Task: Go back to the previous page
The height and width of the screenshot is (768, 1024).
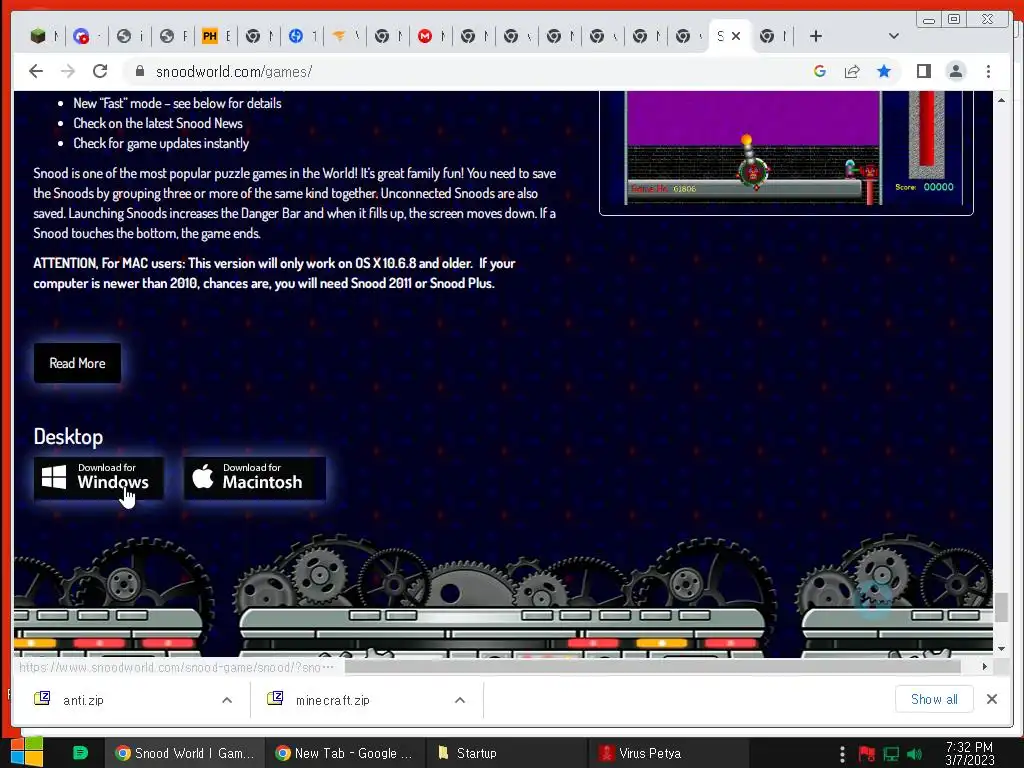Action: (36, 71)
